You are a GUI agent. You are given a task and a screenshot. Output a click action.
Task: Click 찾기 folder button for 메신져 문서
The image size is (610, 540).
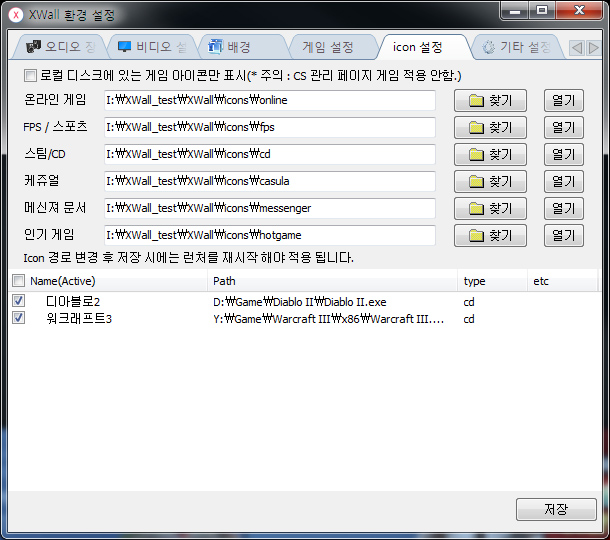[x=490, y=208]
